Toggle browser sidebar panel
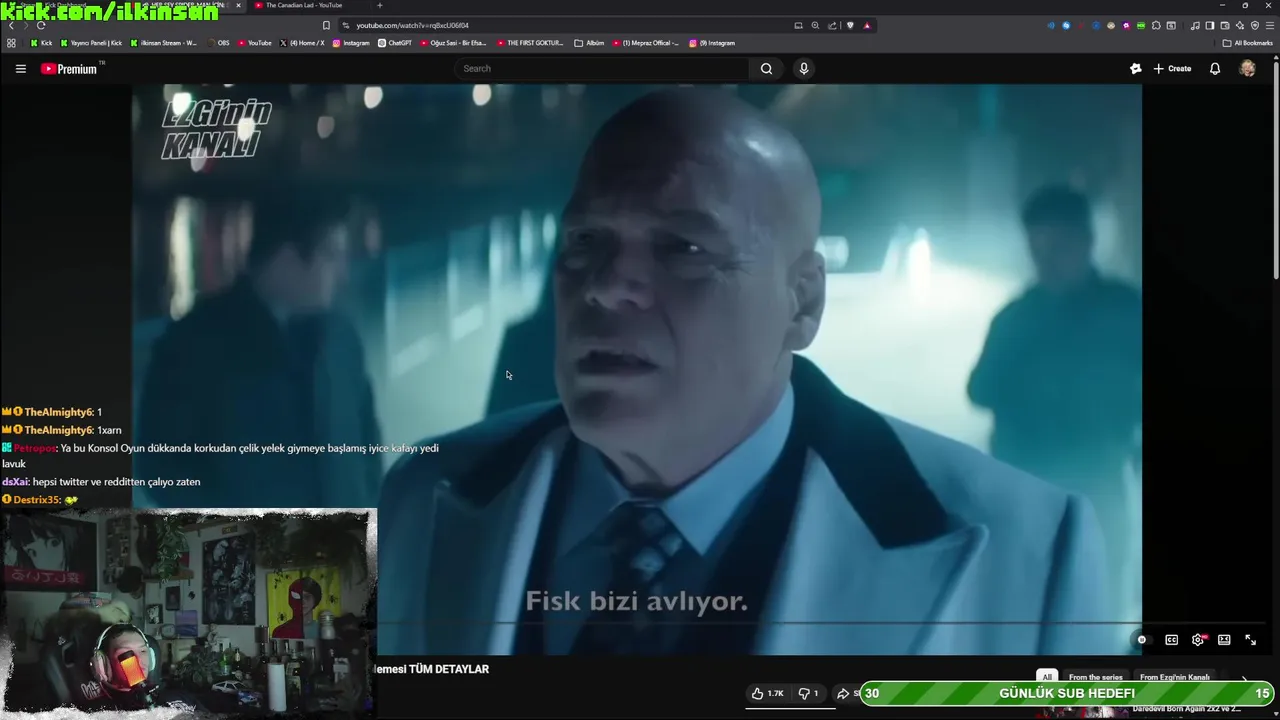The height and width of the screenshot is (720, 1280). point(1210,25)
